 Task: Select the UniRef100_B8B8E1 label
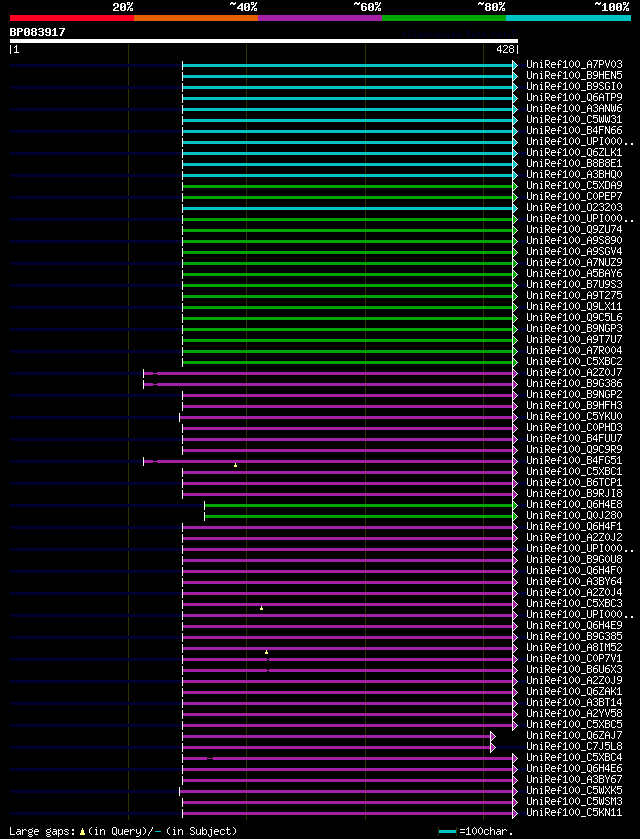[574, 164]
